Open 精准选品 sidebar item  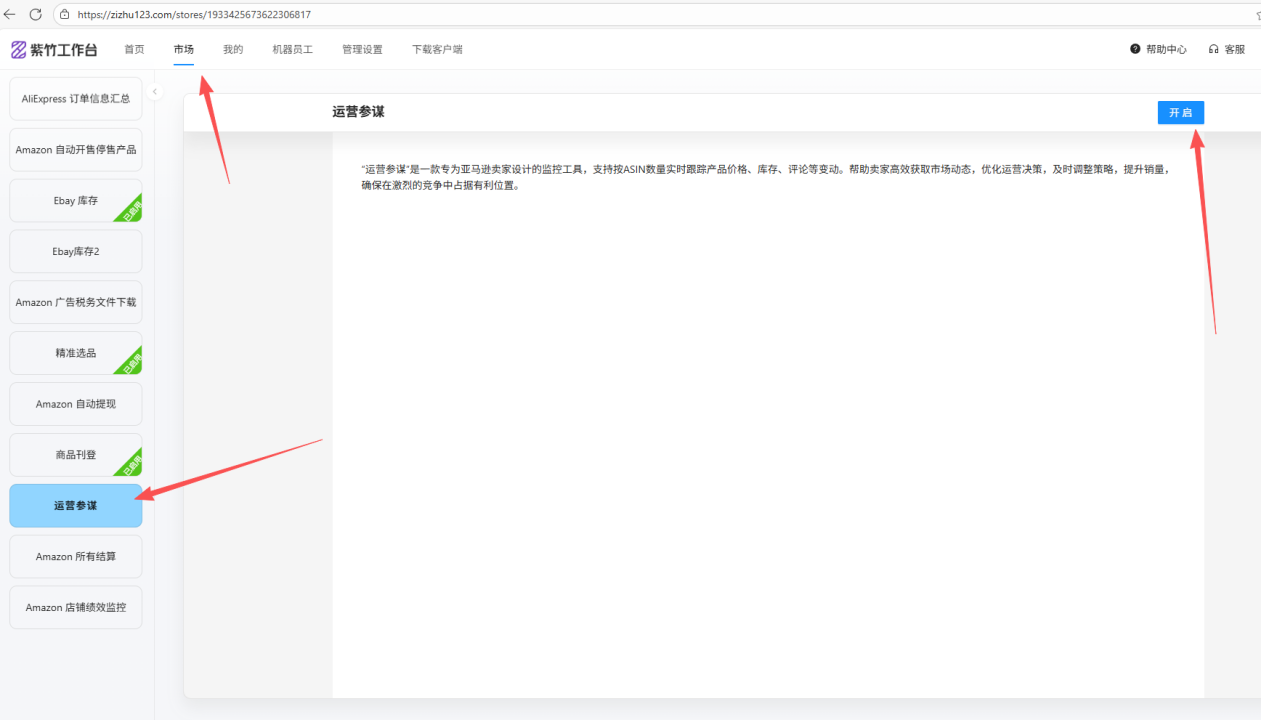(x=76, y=353)
